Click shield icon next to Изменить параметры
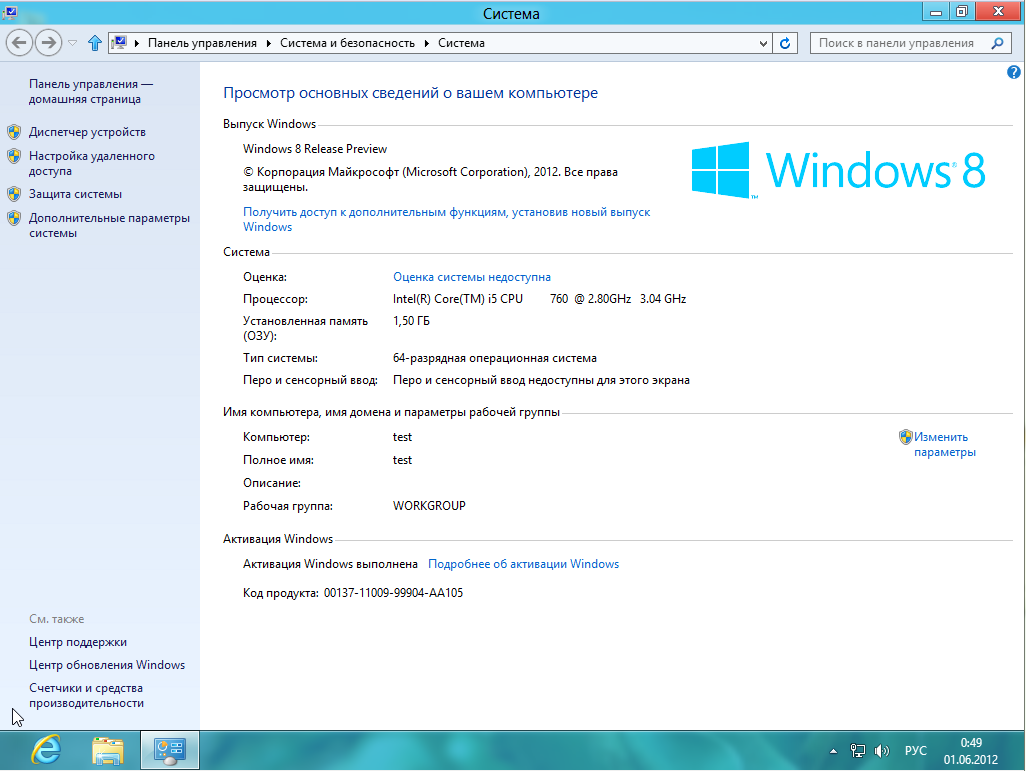 [906, 437]
